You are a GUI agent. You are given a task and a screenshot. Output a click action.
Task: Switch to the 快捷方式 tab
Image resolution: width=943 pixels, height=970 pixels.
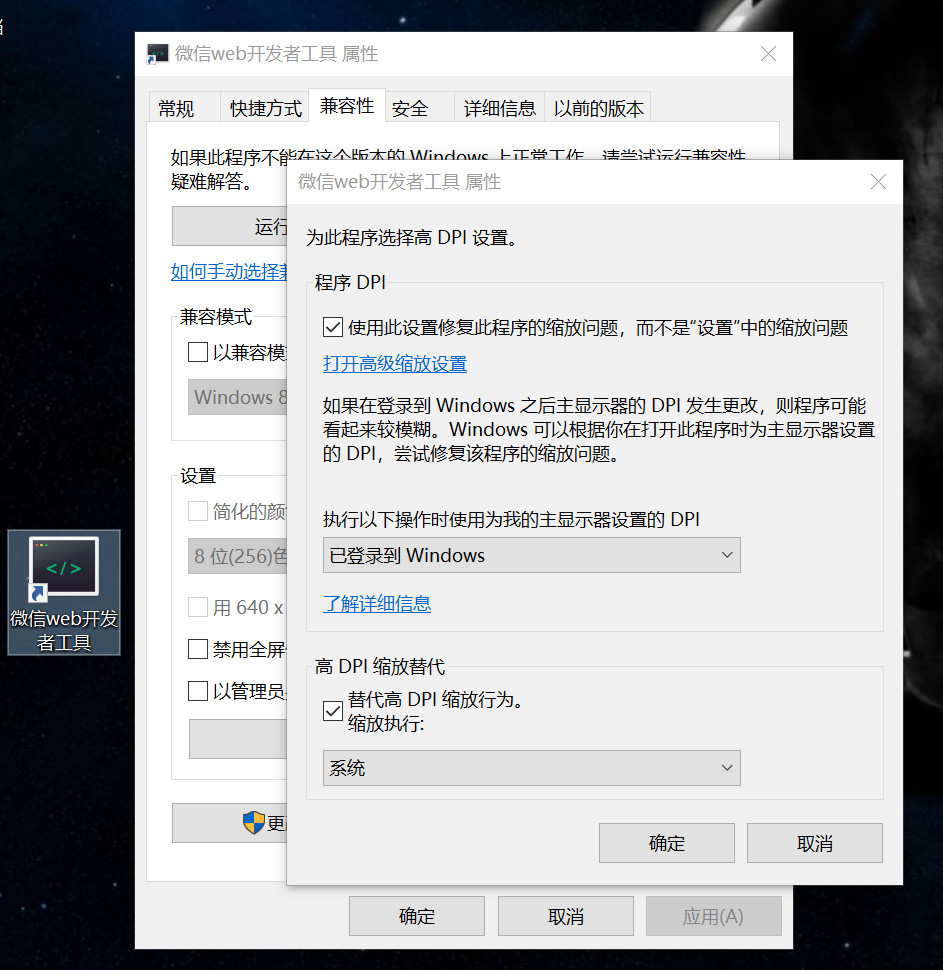[x=265, y=108]
